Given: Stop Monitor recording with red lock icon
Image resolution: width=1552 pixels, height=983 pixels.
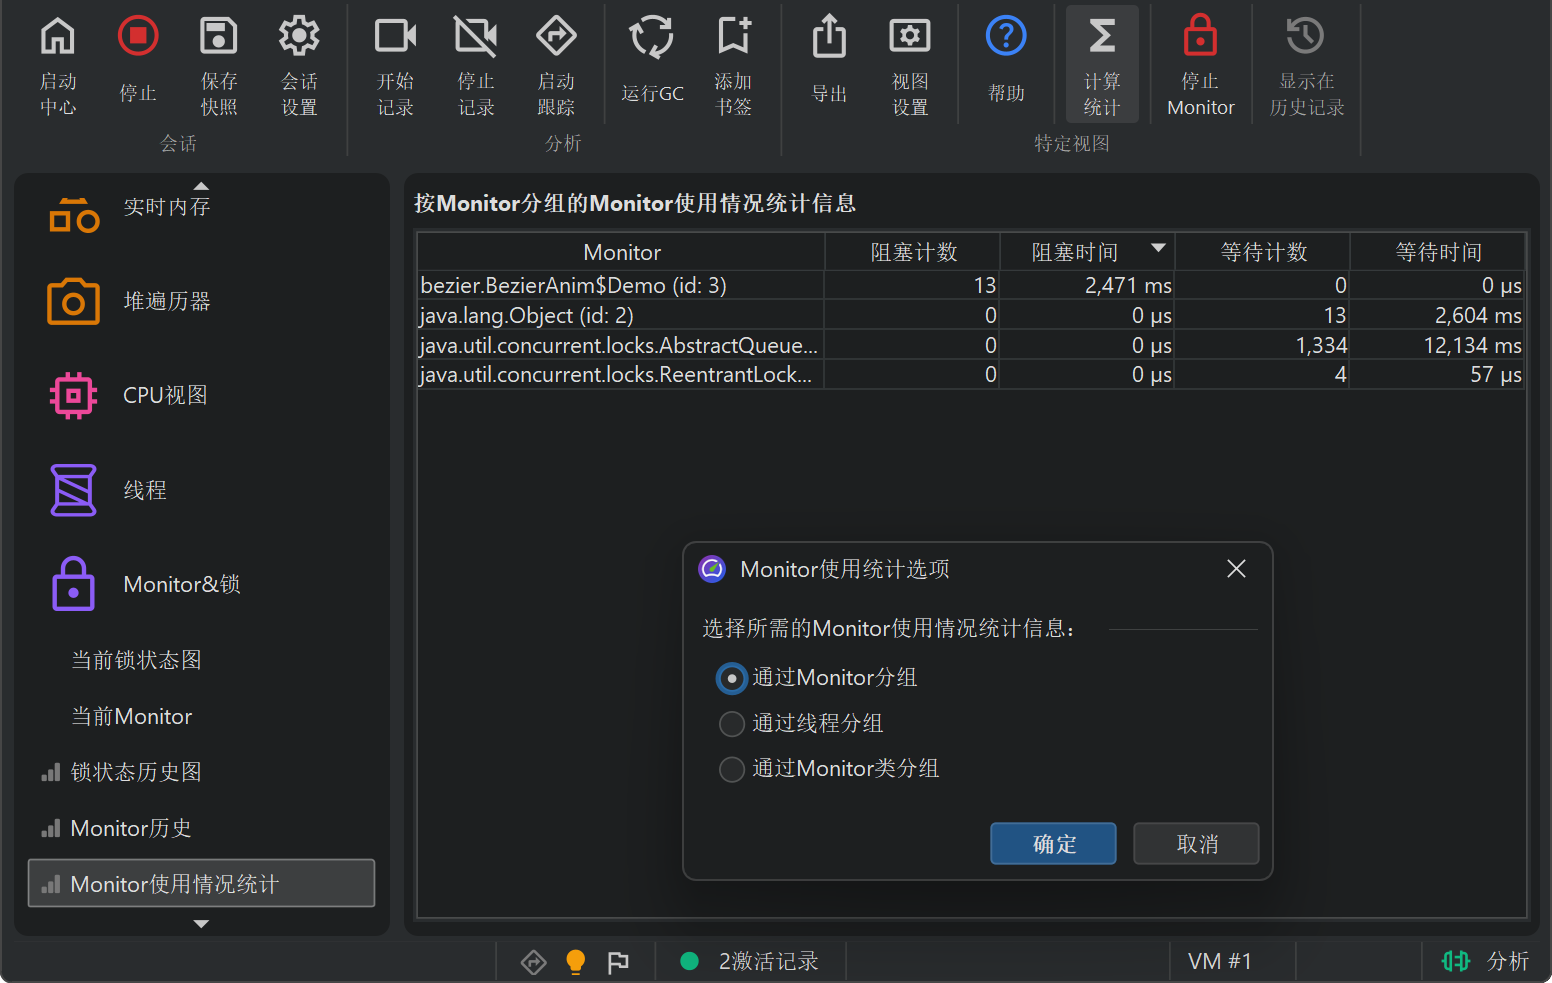Looking at the screenshot, I should click(x=1200, y=37).
